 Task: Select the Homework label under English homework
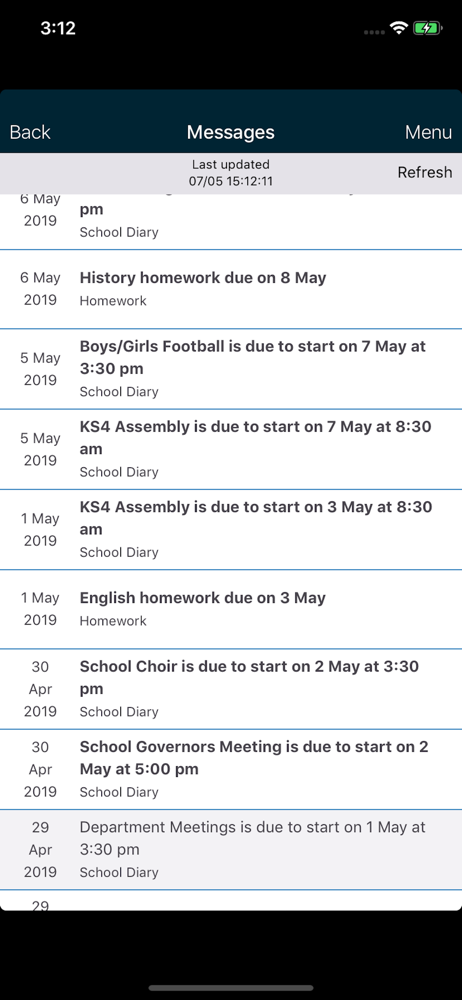pyautogui.click(x=113, y=621)
